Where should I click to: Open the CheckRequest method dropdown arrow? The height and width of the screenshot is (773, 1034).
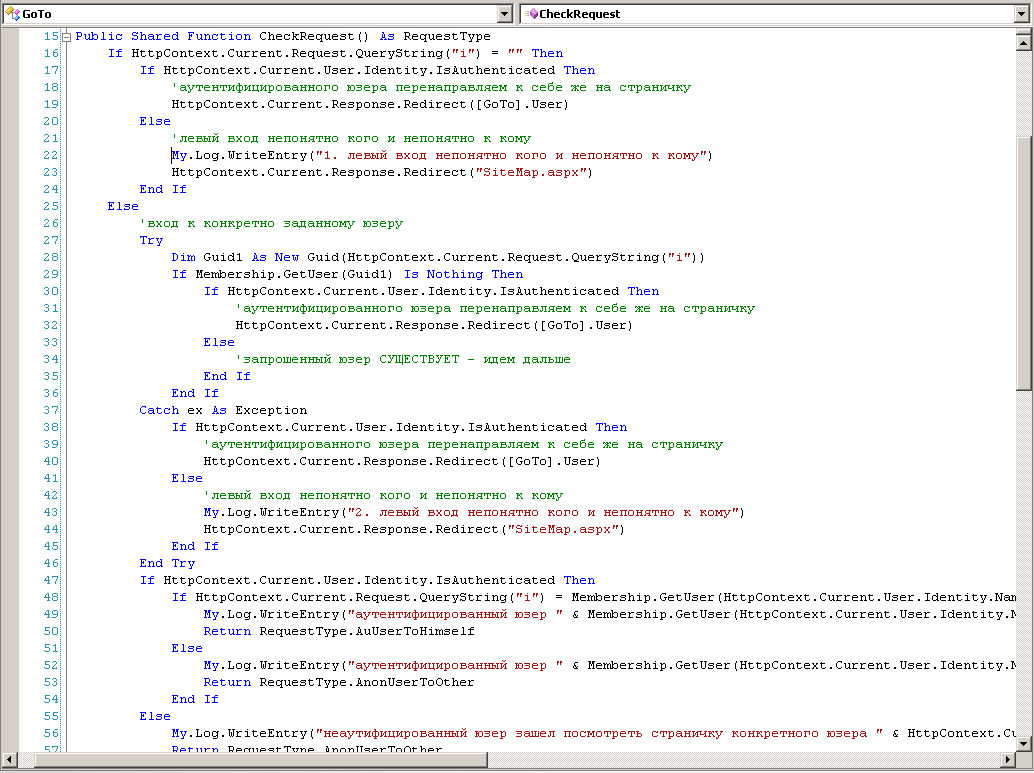click(x=1021, y=14)
